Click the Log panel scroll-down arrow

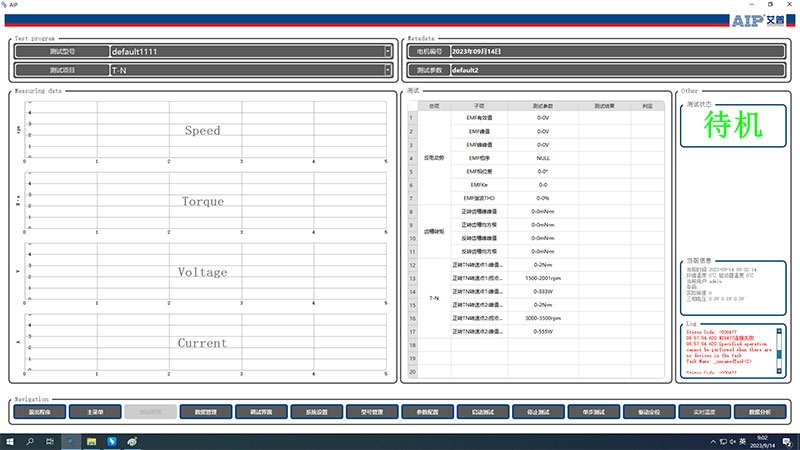[781, 371]
